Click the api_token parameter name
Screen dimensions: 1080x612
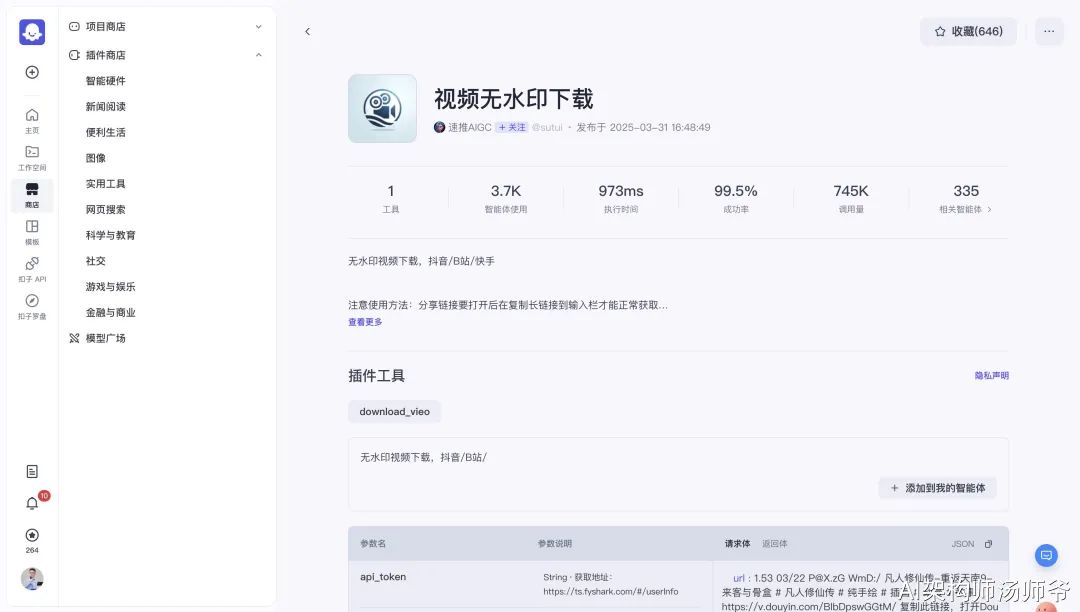click(383, 577)
